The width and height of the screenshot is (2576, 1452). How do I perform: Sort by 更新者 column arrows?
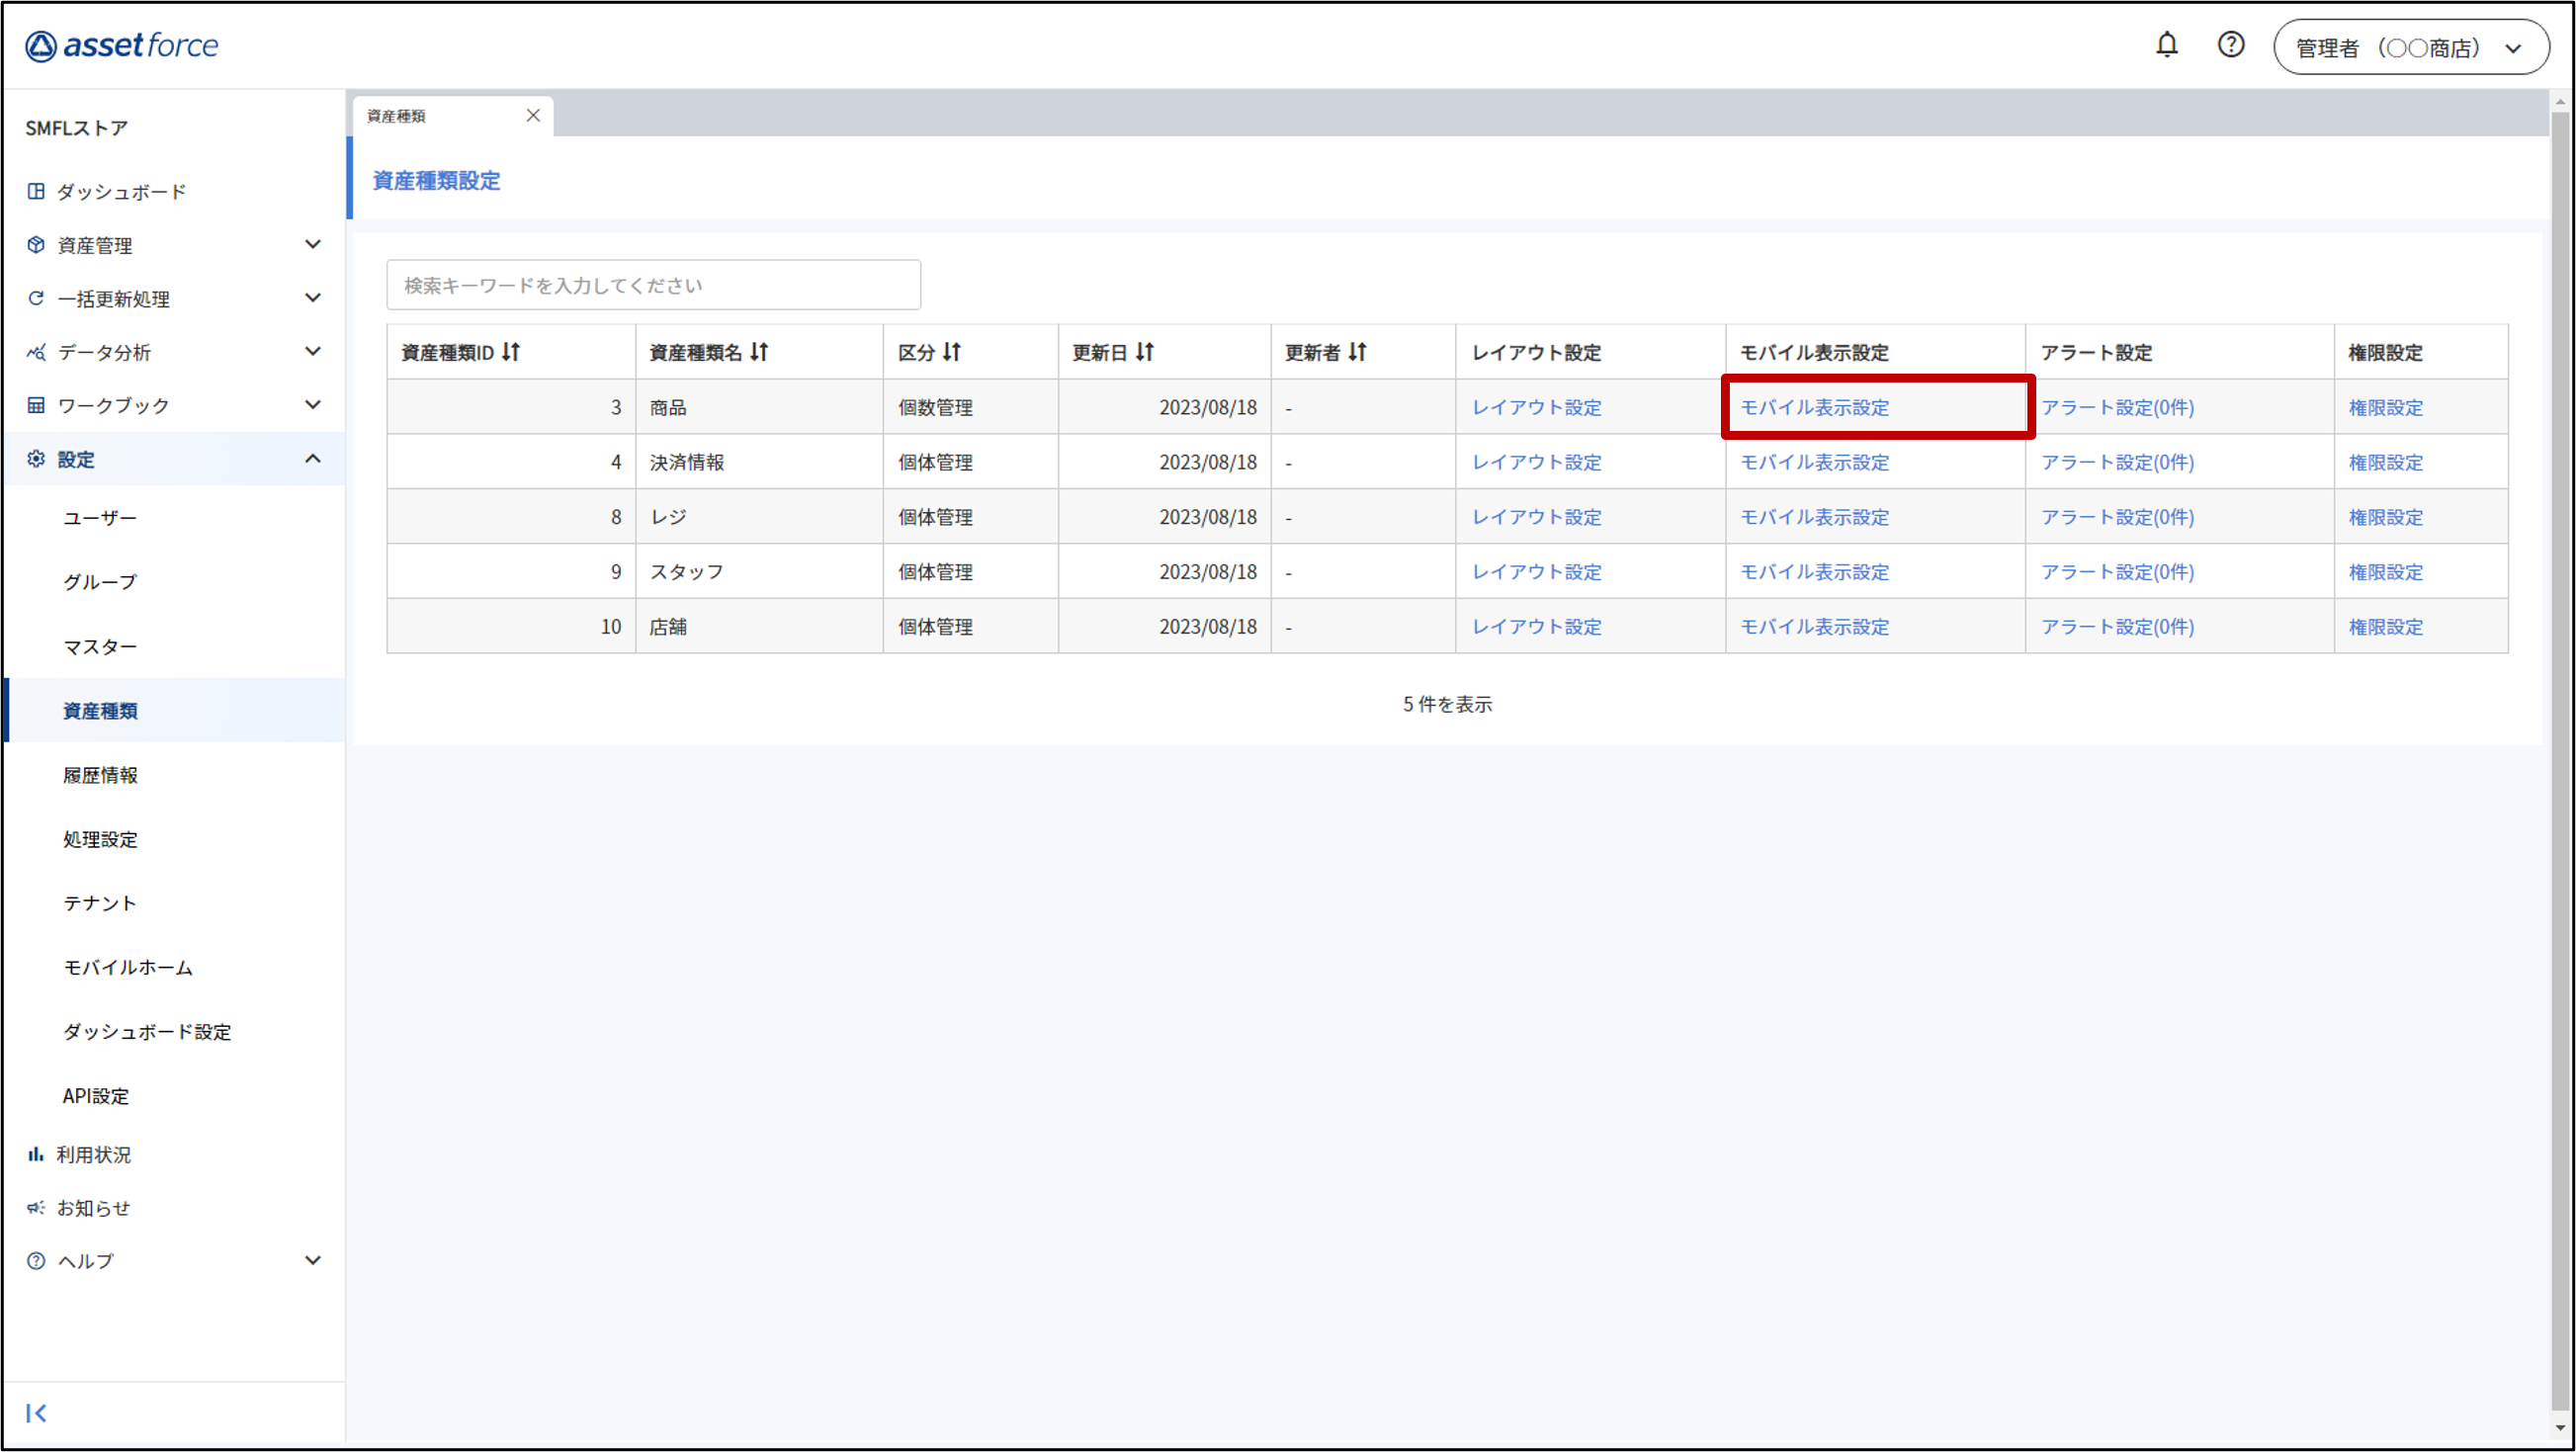1357,352
